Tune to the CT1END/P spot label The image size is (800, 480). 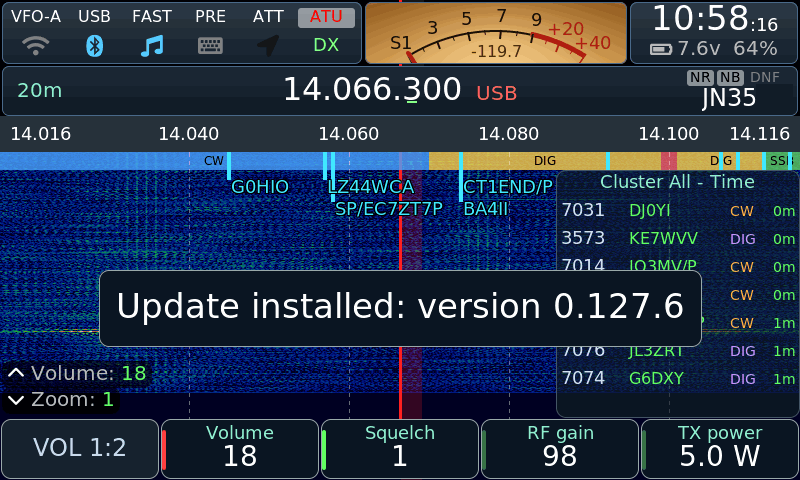click(x=508, y=187)
